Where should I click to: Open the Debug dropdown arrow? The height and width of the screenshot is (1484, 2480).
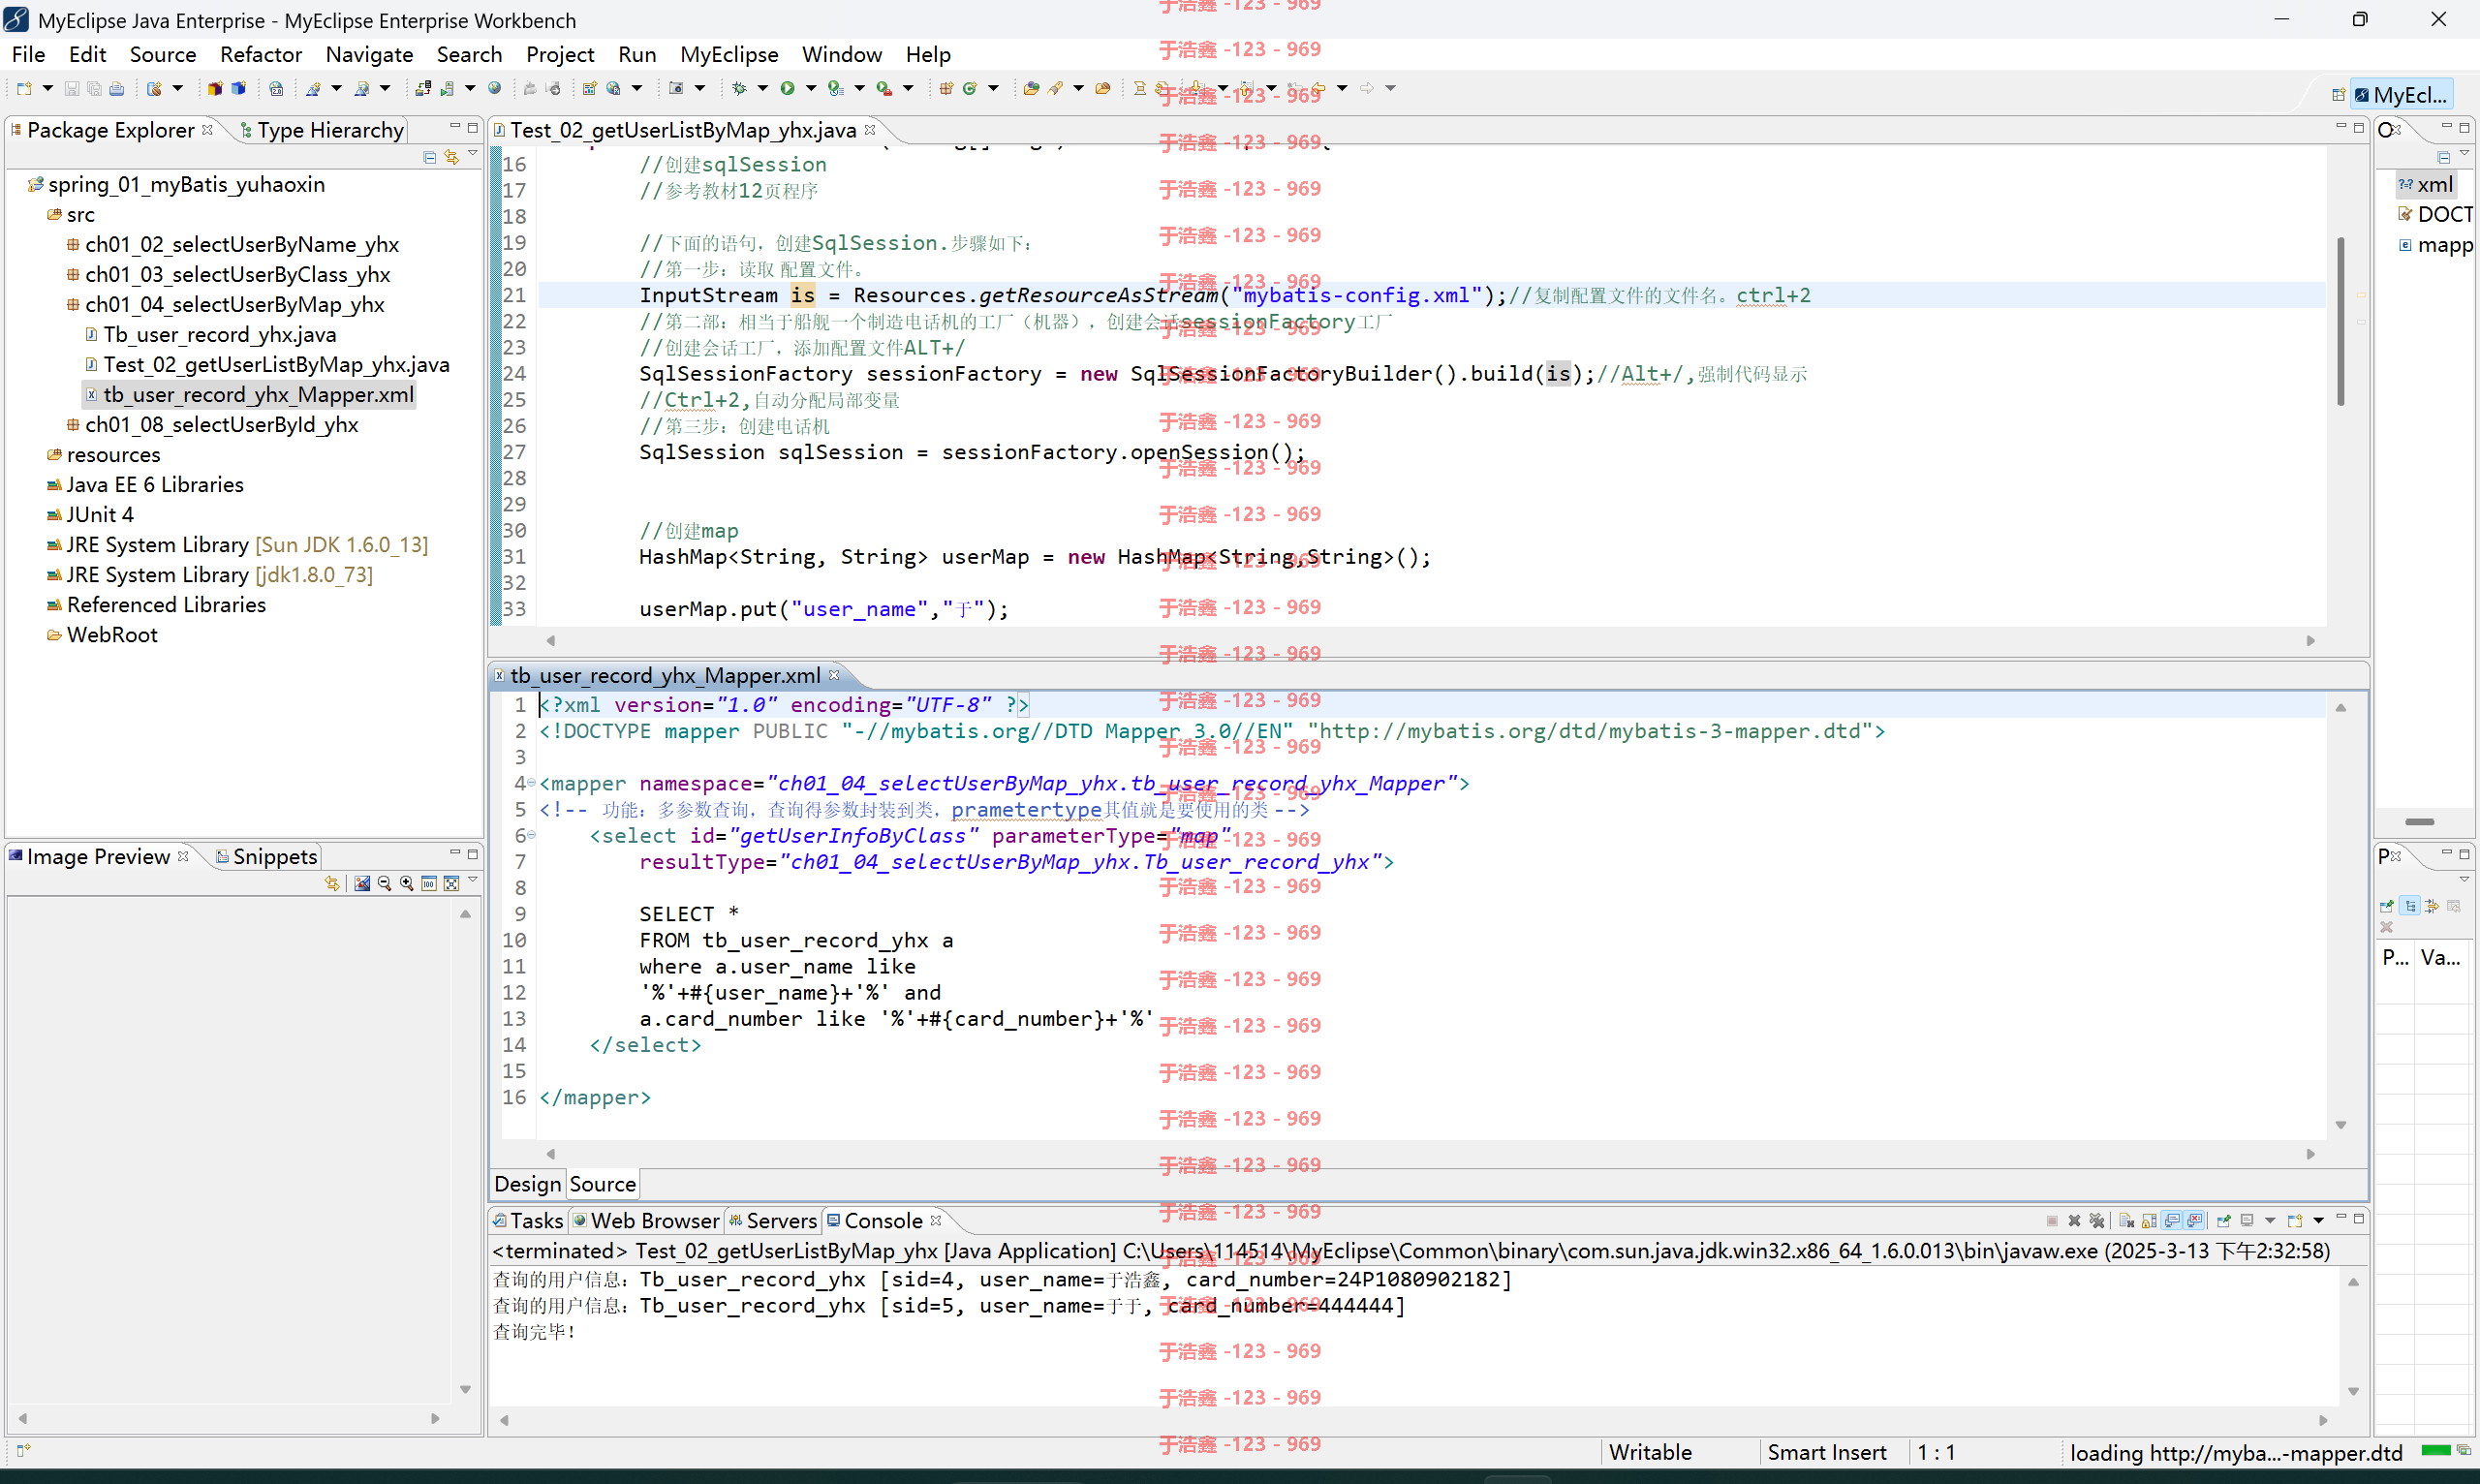[763, 89]
